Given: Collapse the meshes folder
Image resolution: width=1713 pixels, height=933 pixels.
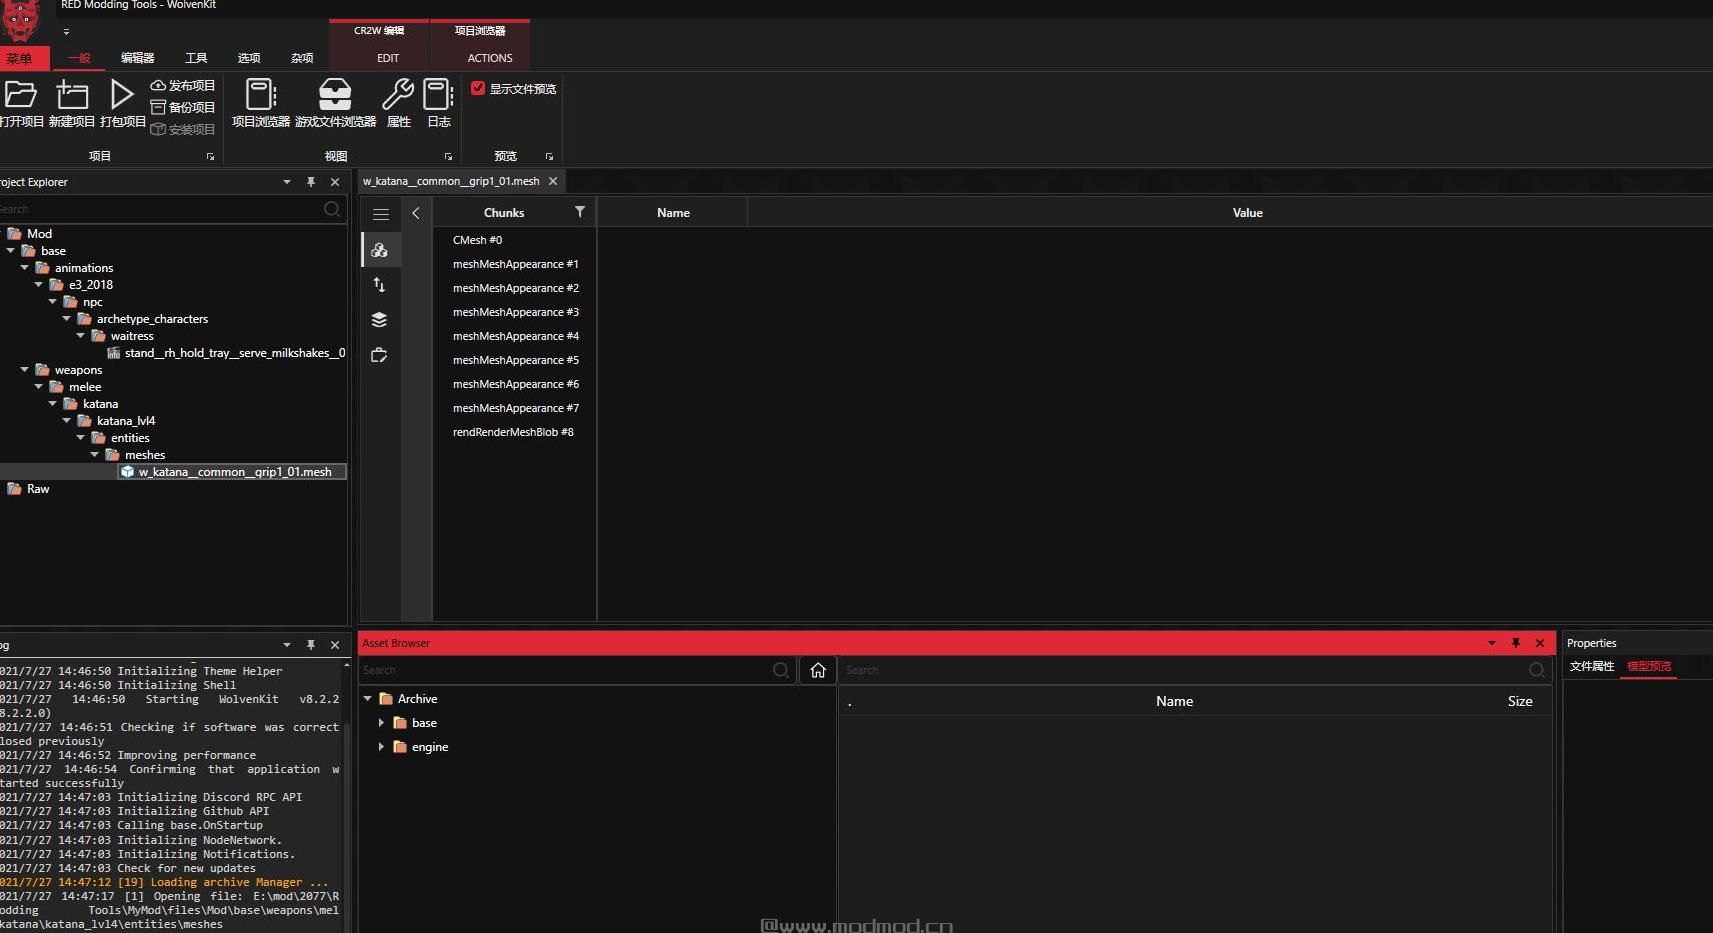Looking at the screenshot, I should pos(95,455).
